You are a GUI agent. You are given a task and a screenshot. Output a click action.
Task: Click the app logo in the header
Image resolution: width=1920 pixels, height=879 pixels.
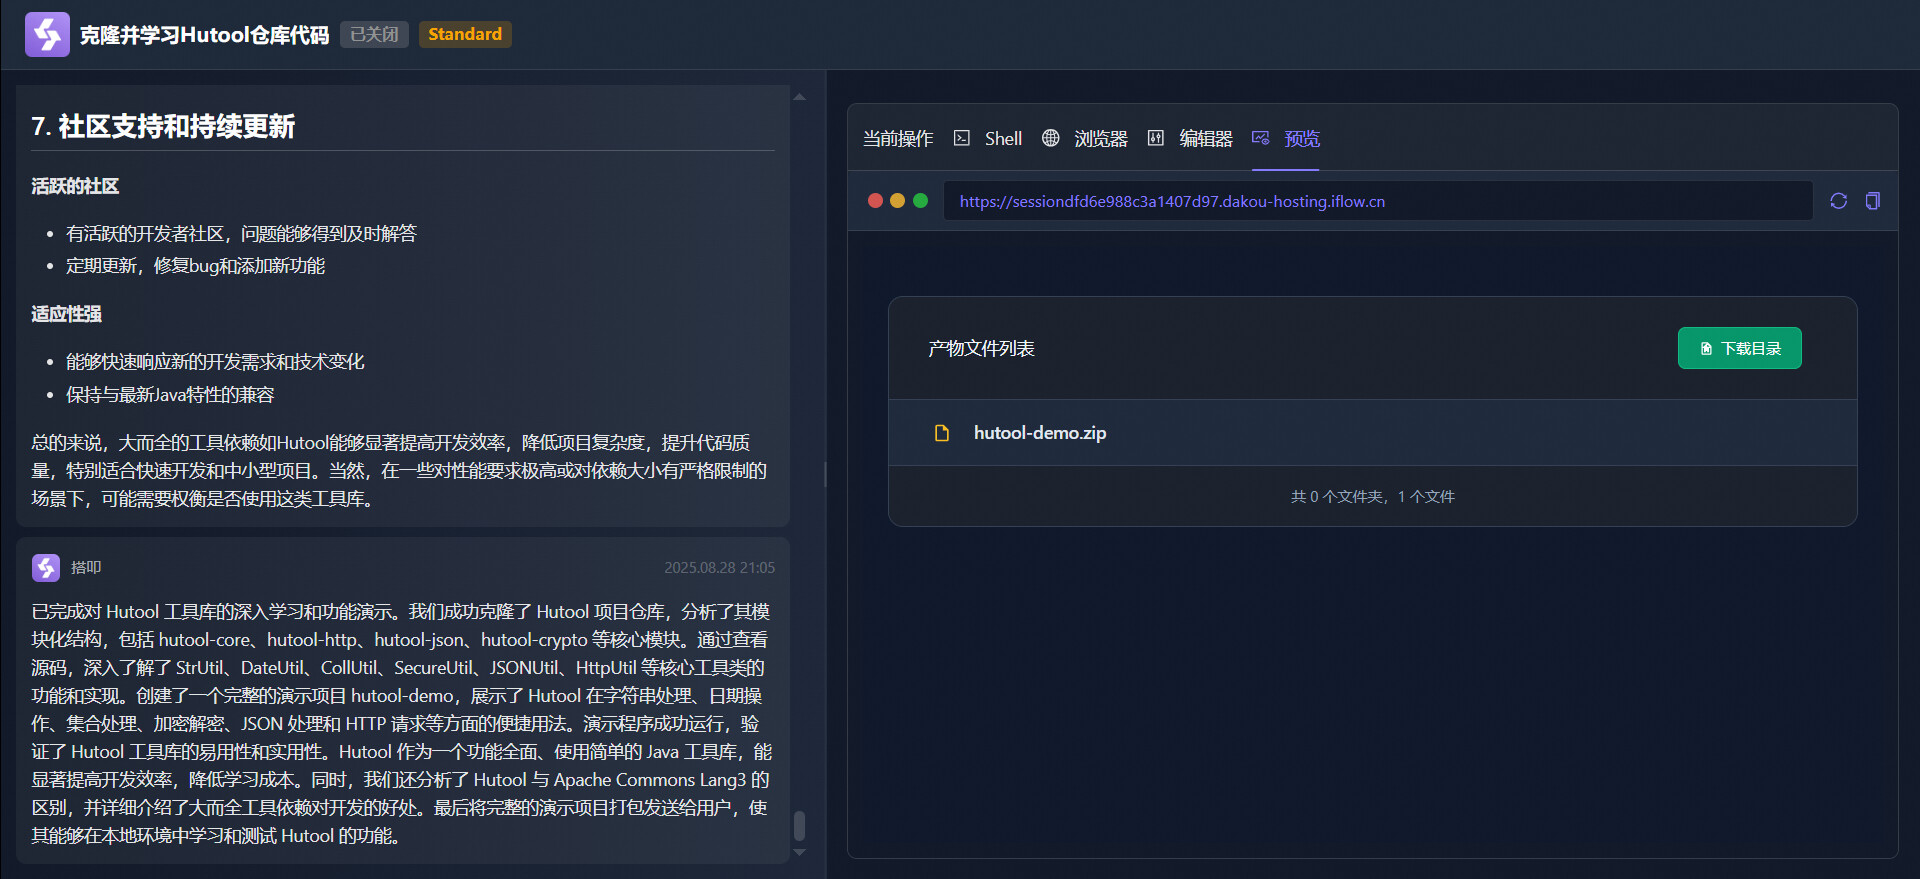tap(47, 34)
